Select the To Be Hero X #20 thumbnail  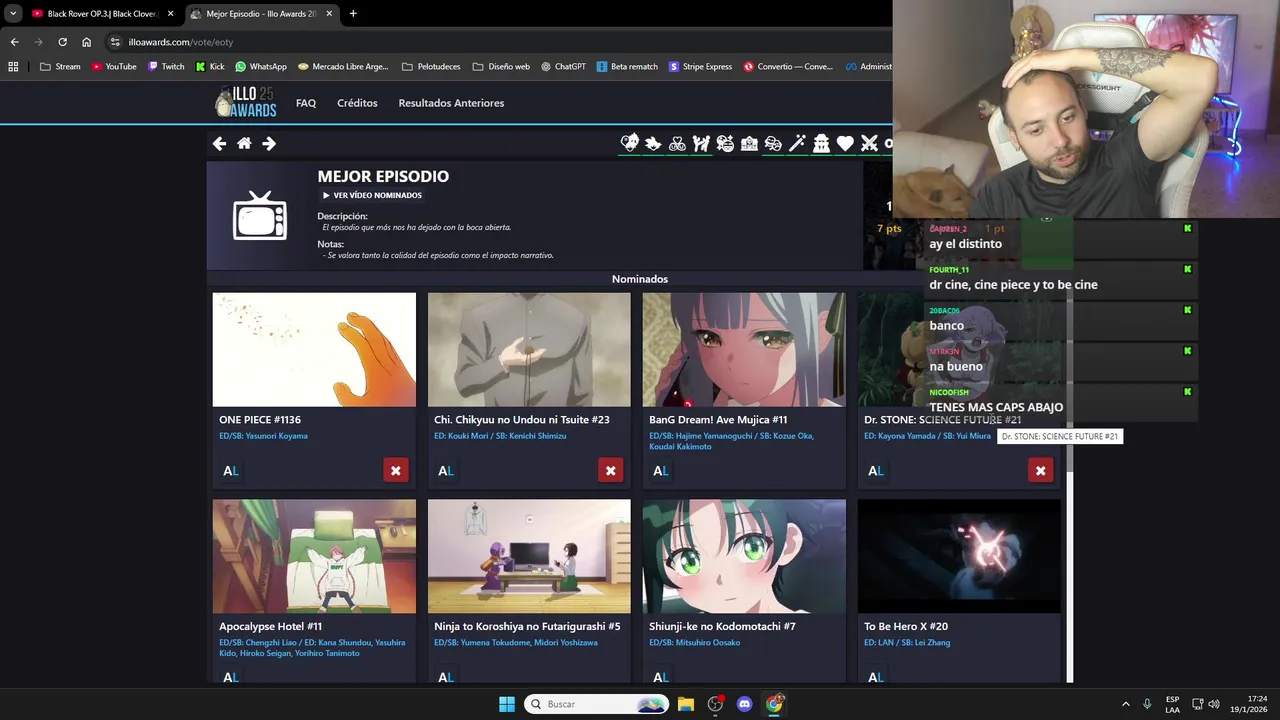(x=959, y=556)
